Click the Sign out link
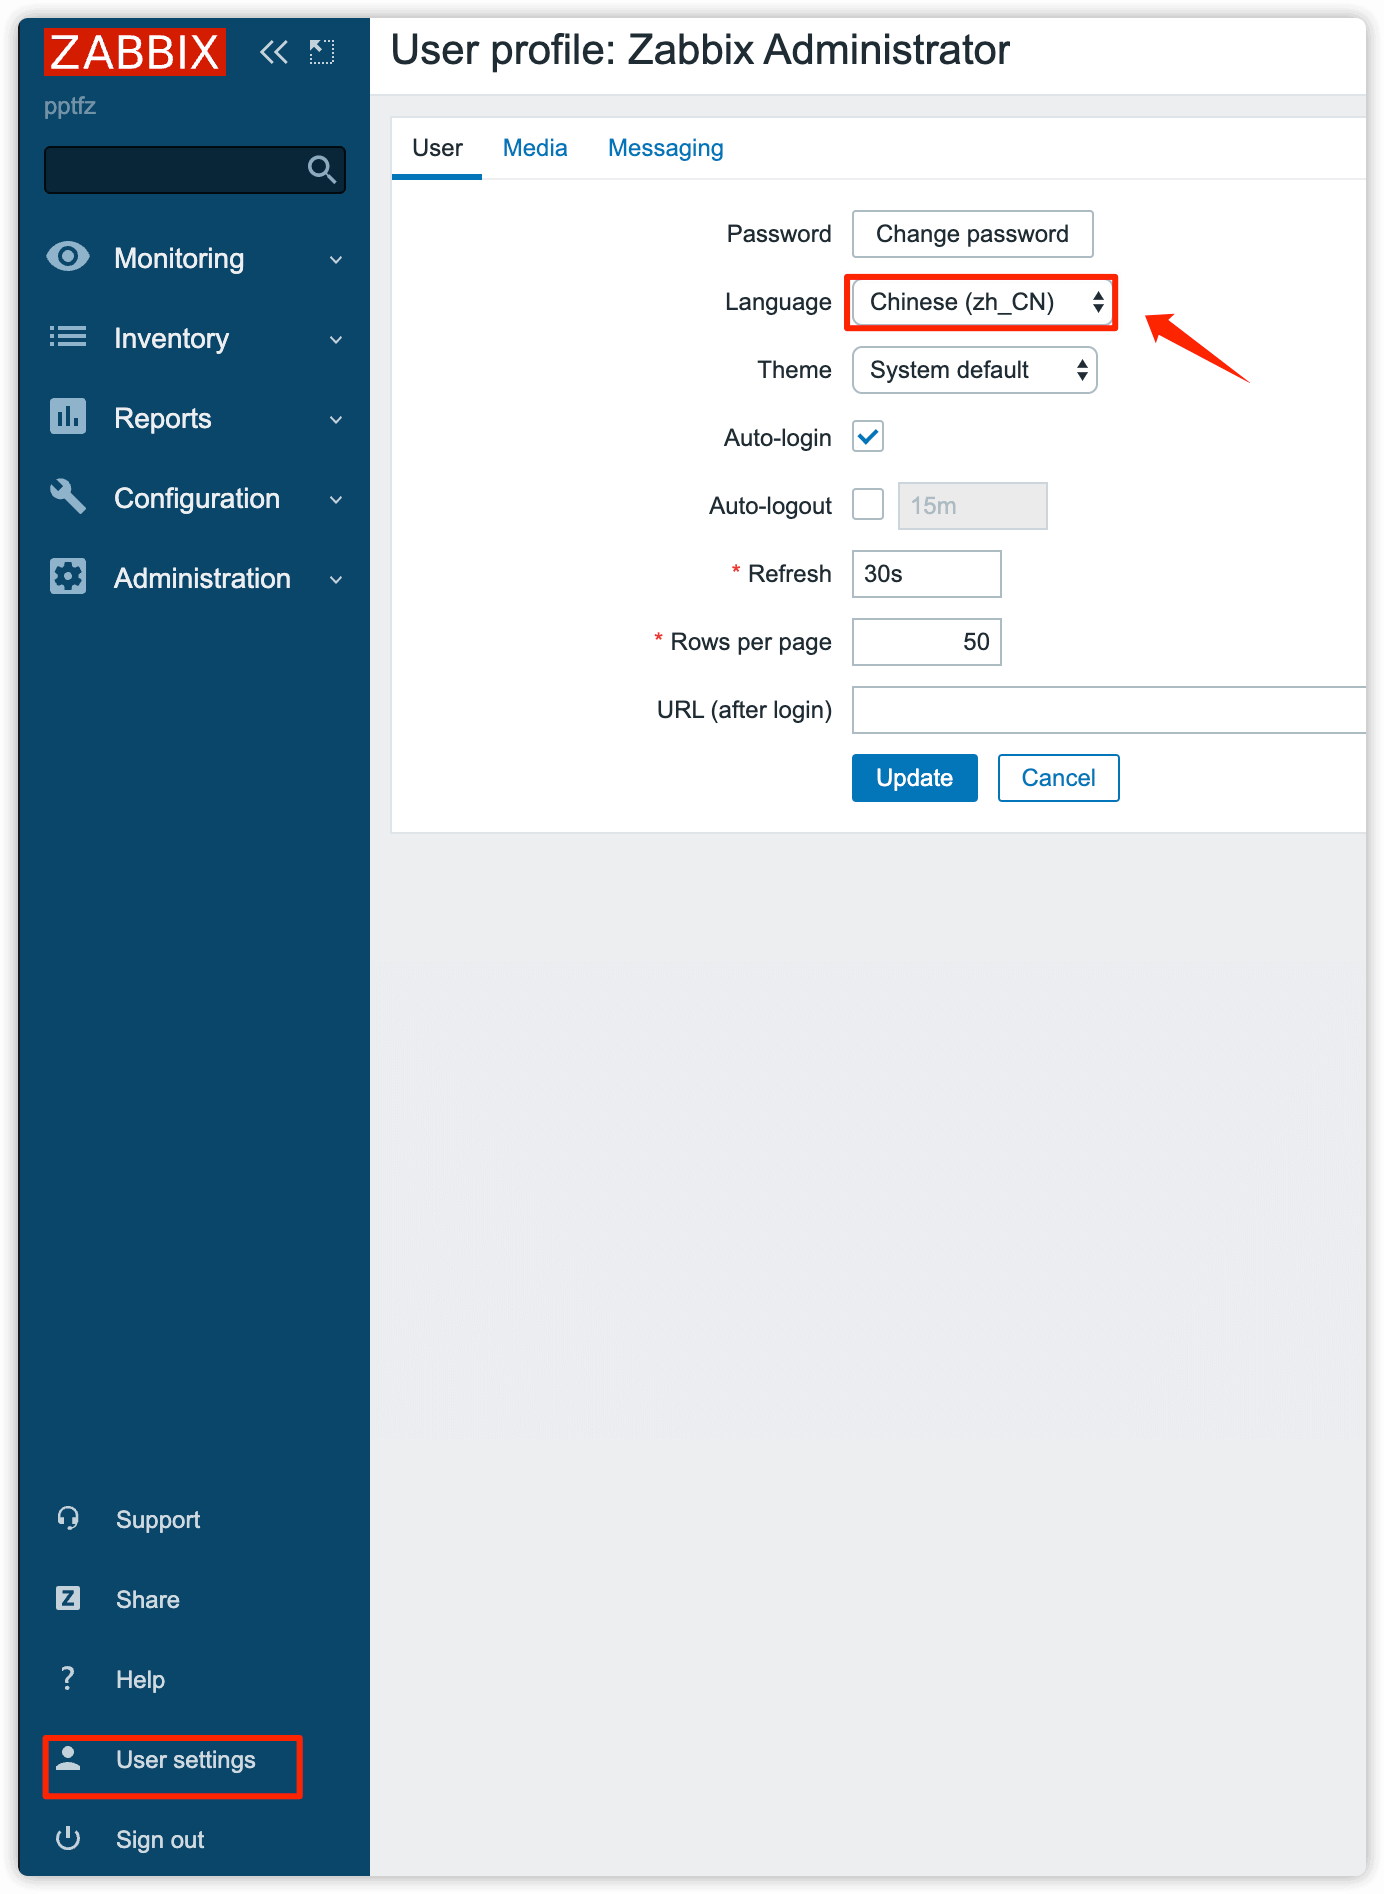Screen dimensions: 1384x1894 click(160, 1840)
